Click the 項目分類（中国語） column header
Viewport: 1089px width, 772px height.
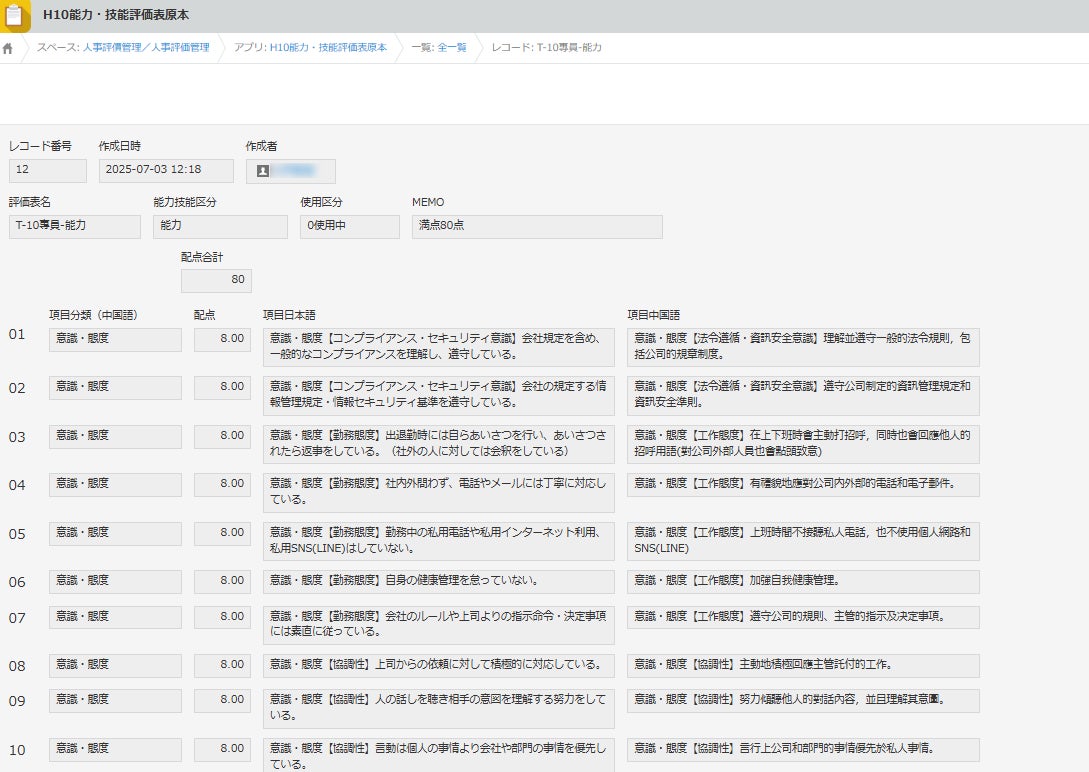pyautogui.click(x=93, y=315)
